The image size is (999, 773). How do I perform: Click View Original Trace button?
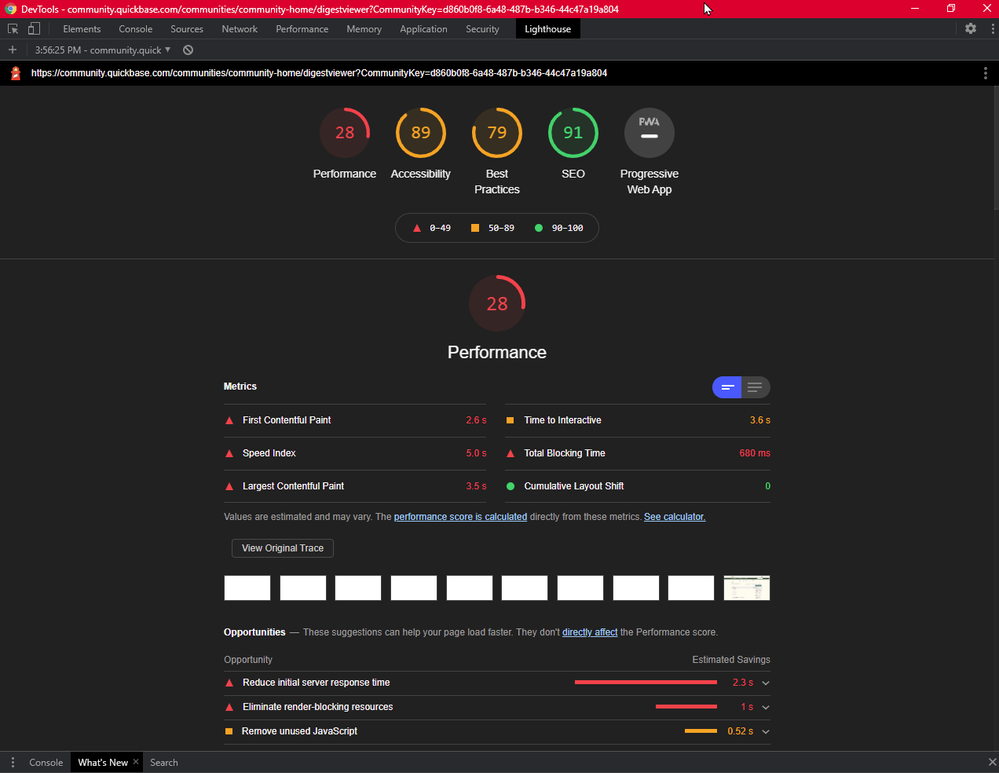[x=282, y=548]
